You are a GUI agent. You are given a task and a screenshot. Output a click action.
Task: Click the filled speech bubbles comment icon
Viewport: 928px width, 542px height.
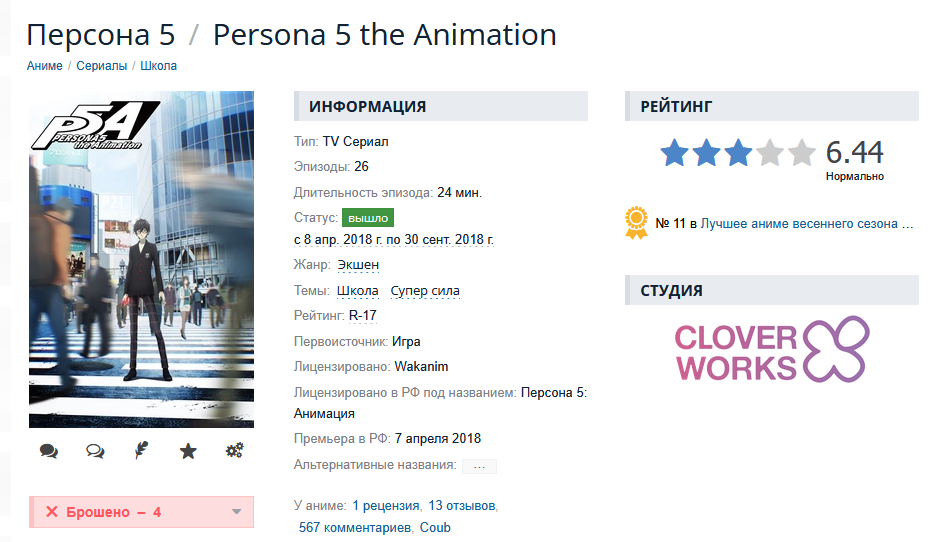(x=48, y=451)
